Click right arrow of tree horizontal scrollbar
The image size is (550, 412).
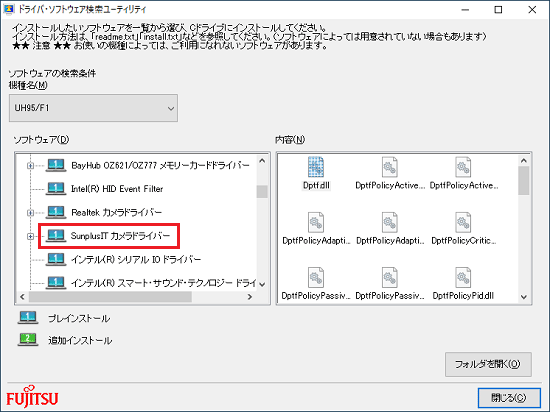coord(250,297)
